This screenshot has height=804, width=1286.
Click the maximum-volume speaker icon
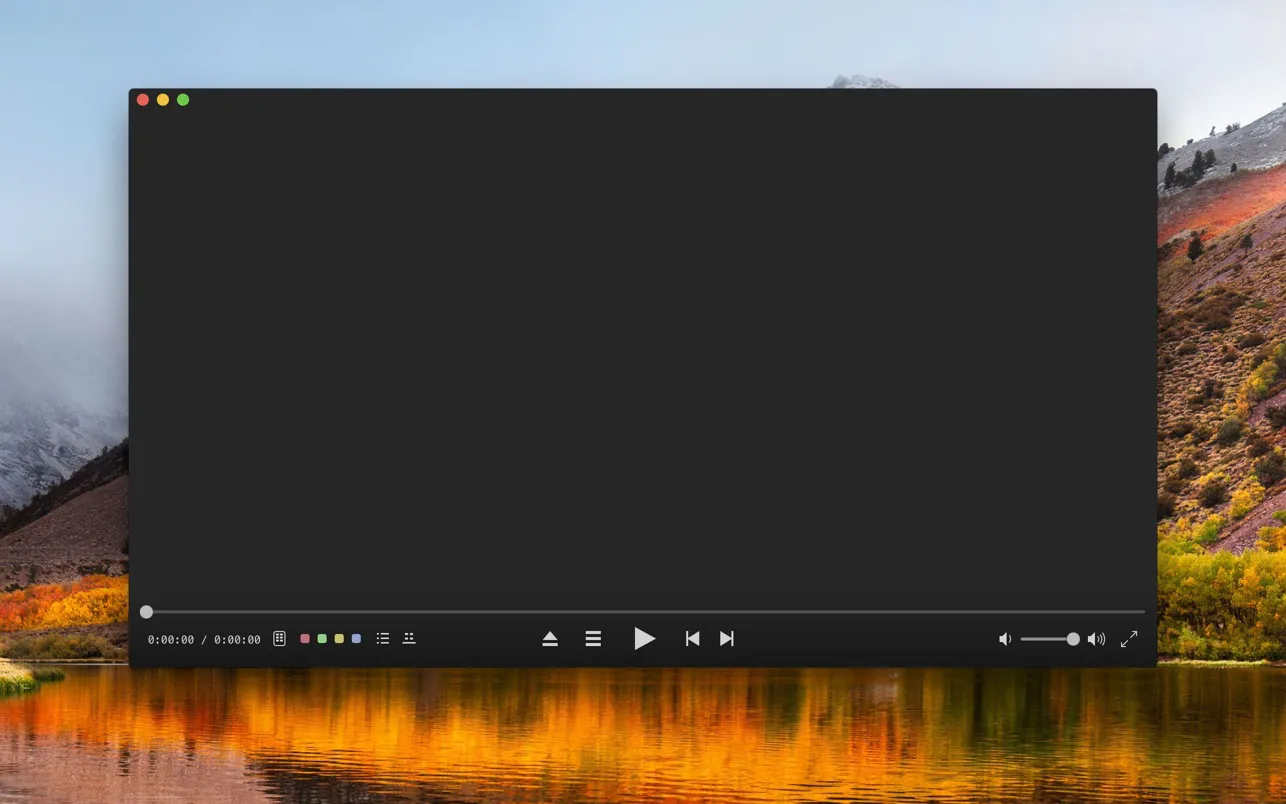point(1096,639)
